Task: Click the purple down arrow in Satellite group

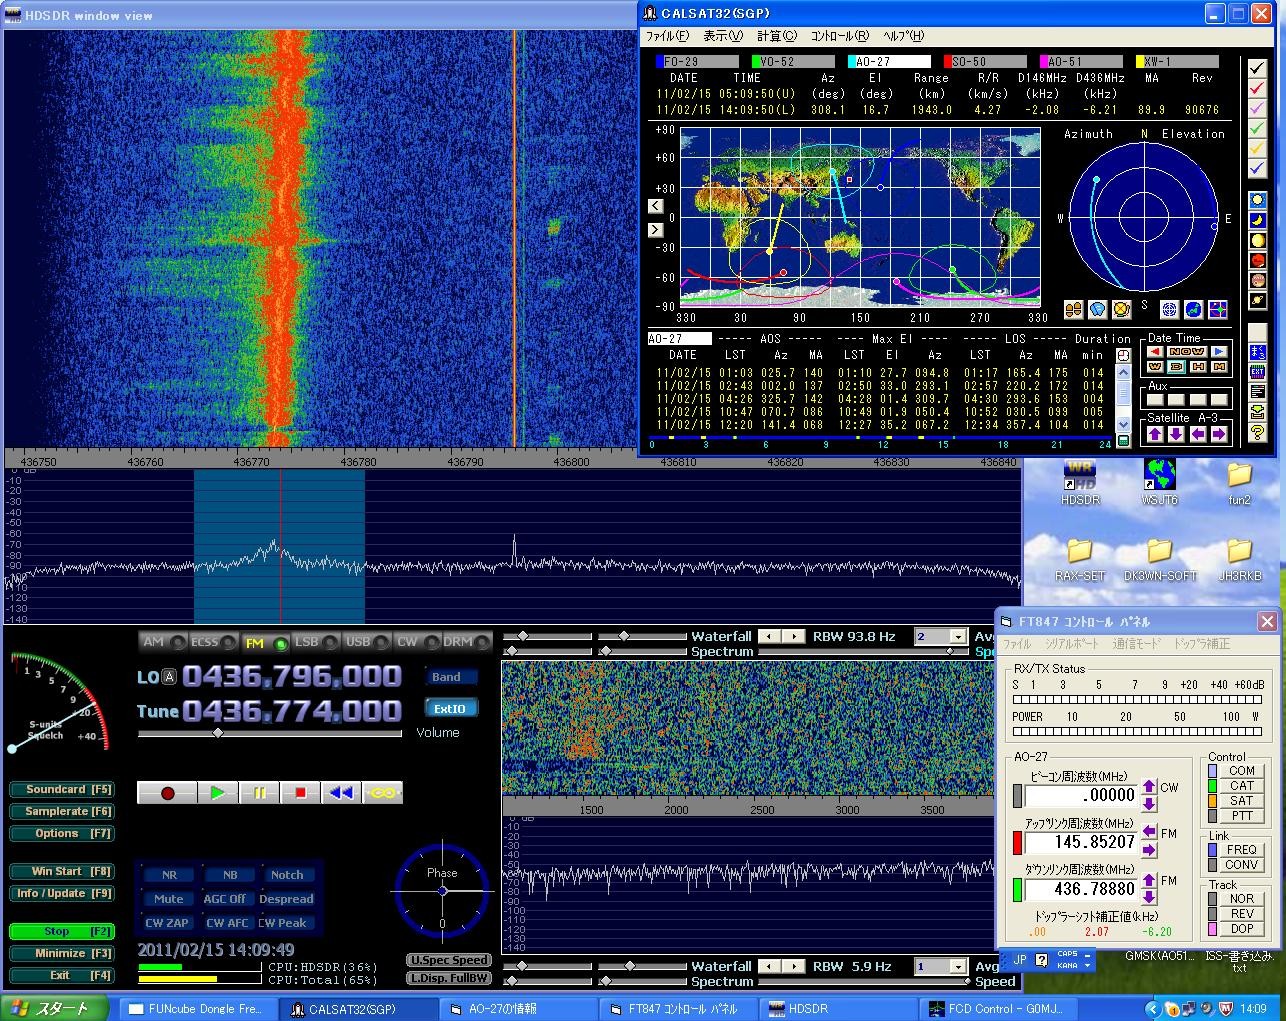Action: point(1176,434)
